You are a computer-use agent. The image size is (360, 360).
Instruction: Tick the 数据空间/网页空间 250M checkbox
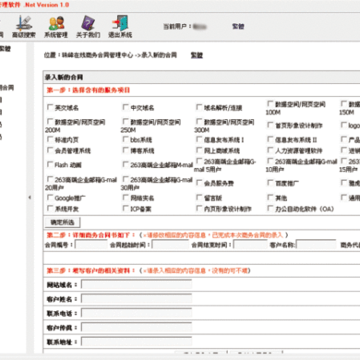click(126, 122)
